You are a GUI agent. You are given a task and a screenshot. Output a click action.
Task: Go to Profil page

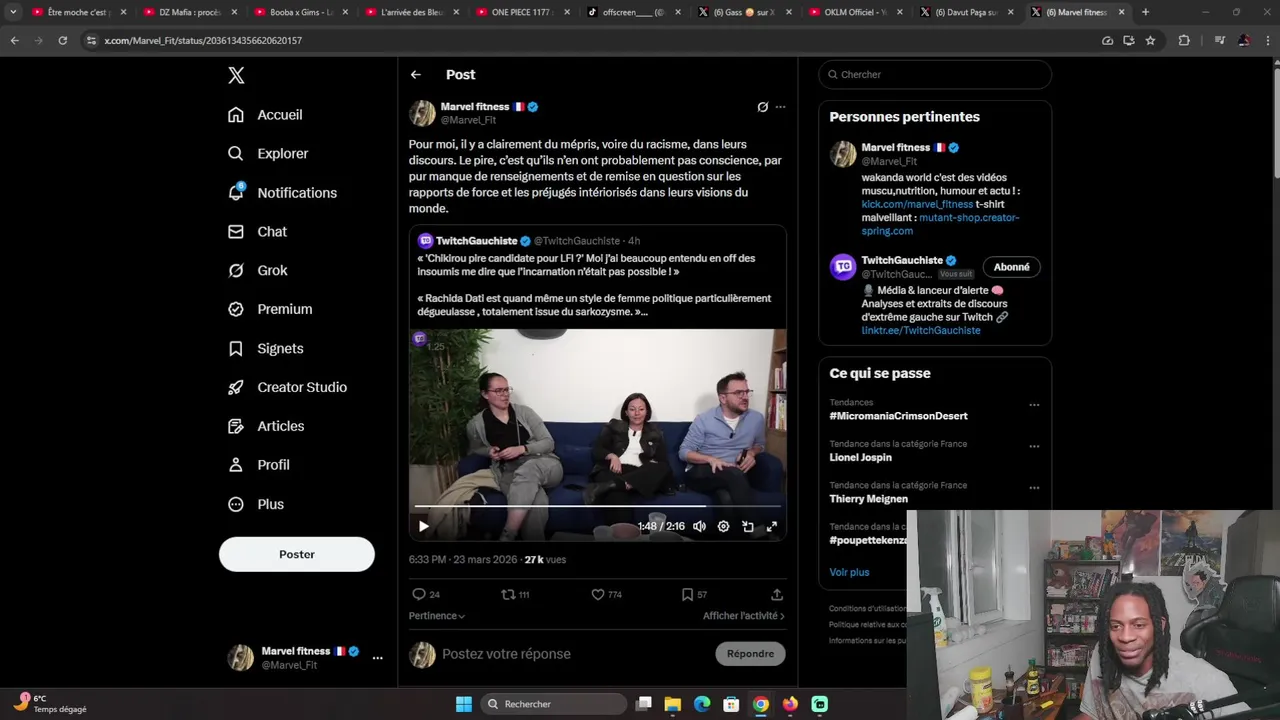click(259, 466)
